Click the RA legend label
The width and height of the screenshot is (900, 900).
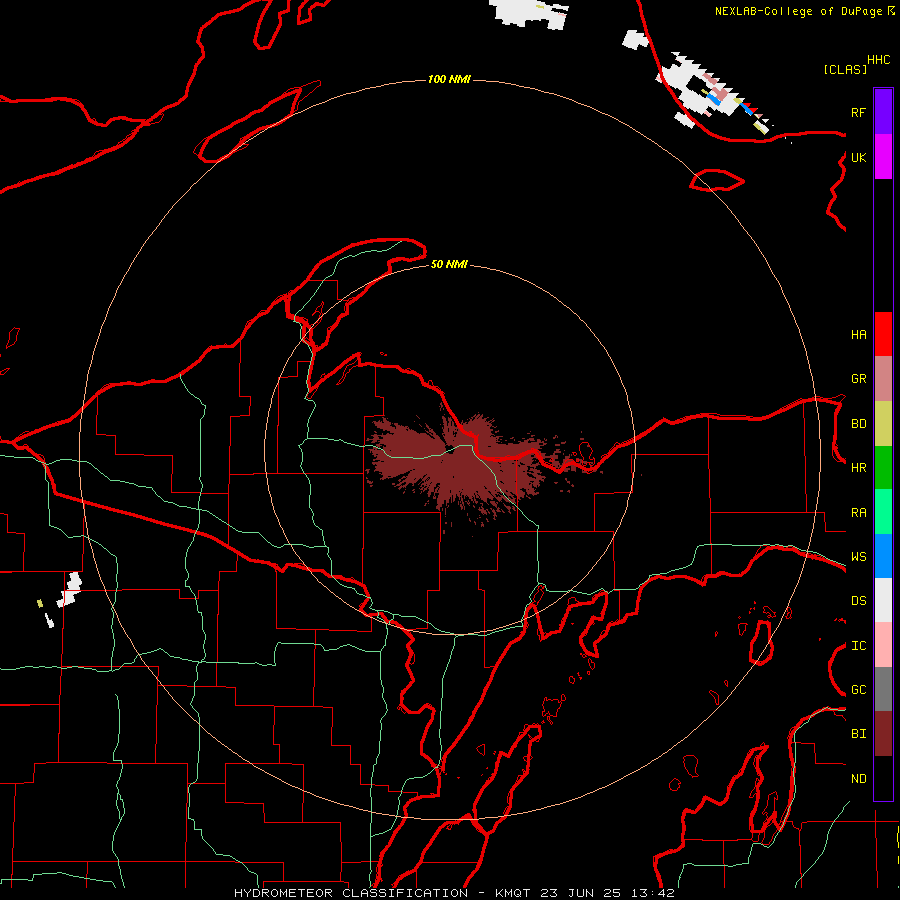[858, 513]
